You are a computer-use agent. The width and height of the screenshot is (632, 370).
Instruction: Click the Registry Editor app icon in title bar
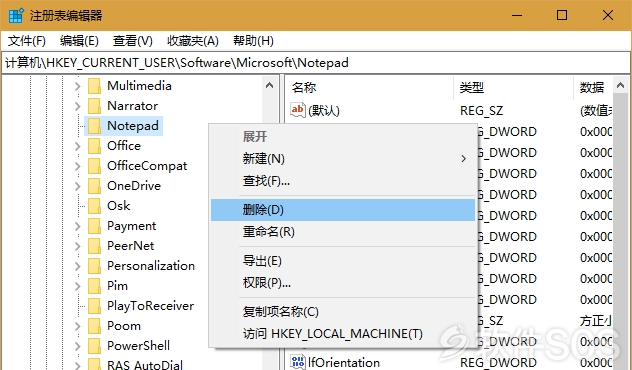tap(16, 15)
